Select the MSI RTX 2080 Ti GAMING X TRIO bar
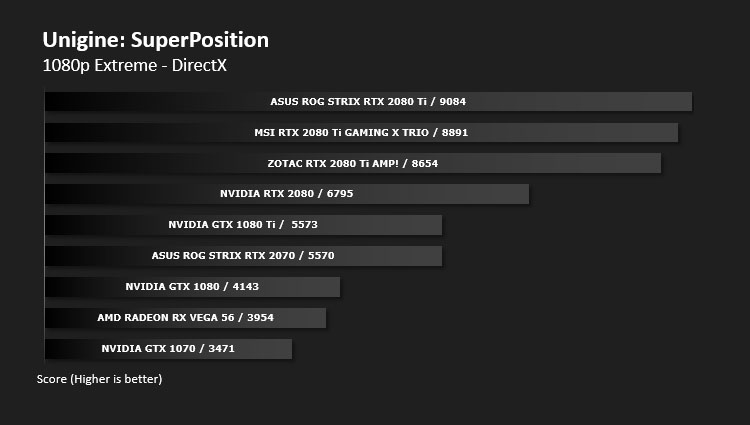The height and width of the screenshot is (425, 750). pos(361,132)
